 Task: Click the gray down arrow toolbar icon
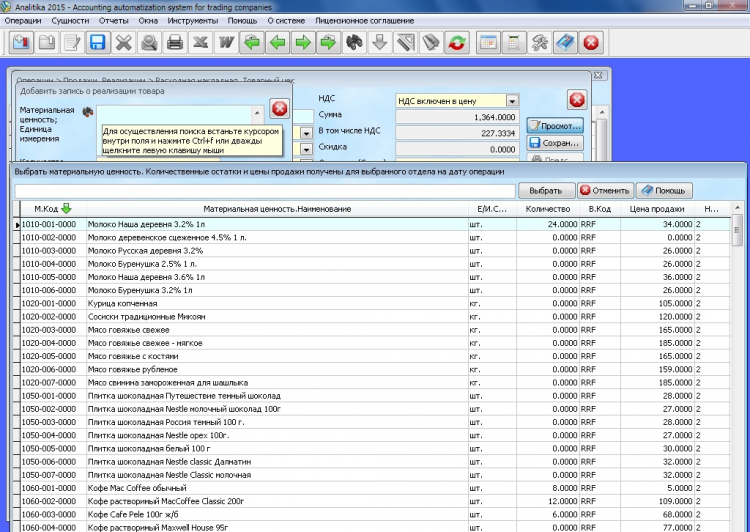tap(380, 43)
